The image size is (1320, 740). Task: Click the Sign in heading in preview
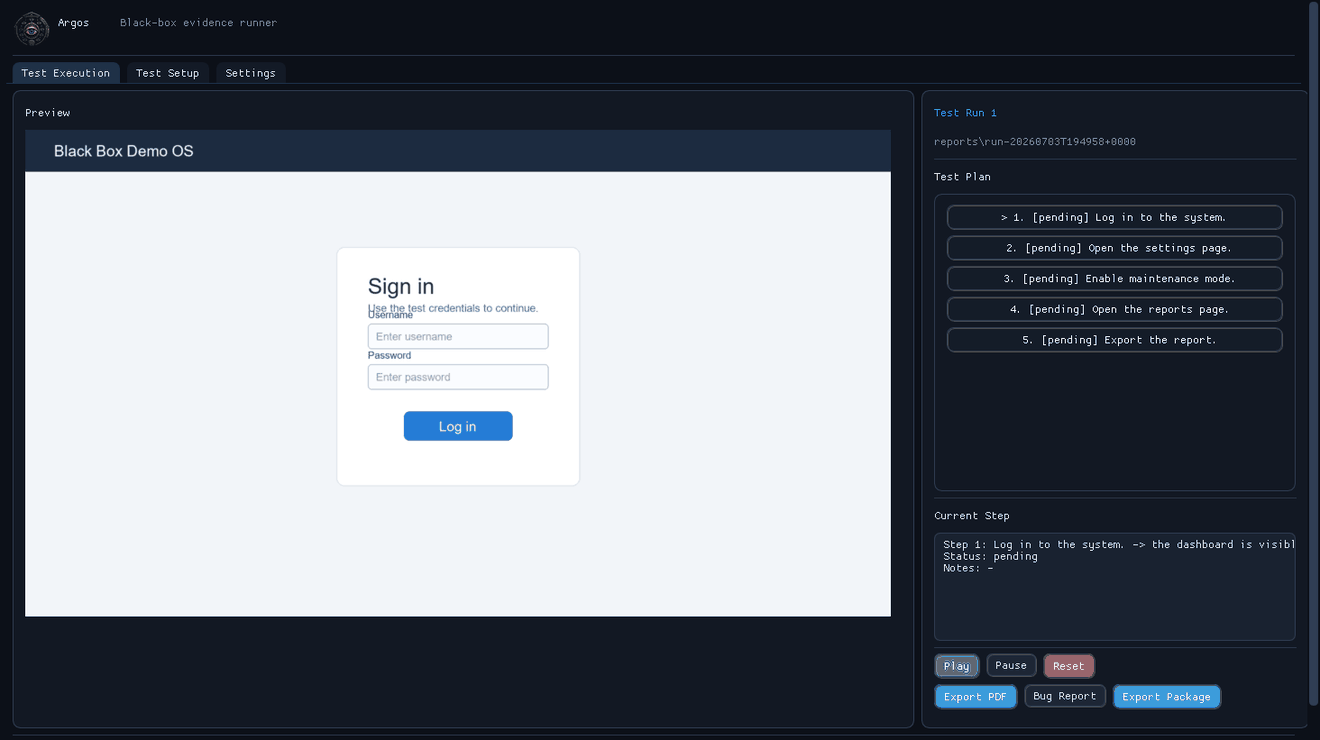click(401, 286)
